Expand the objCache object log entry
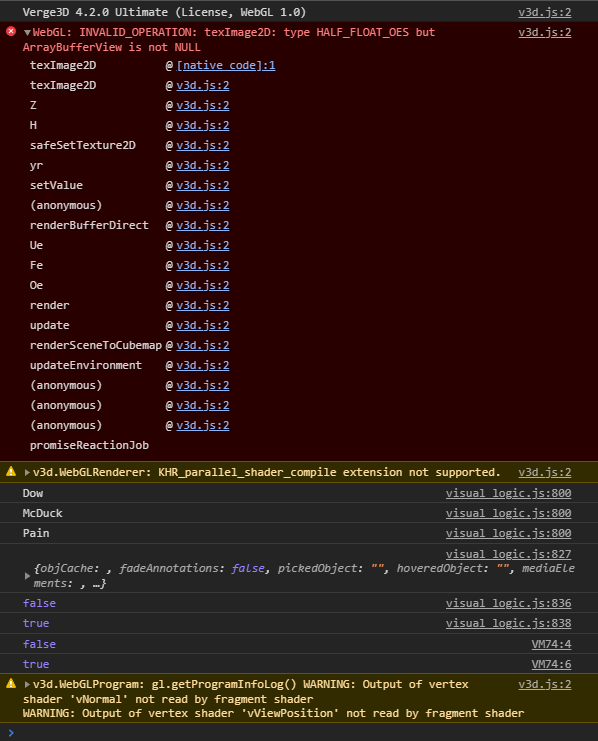Image resolution: width=598 pixels, height=741 pixels. tap(27, 576)
